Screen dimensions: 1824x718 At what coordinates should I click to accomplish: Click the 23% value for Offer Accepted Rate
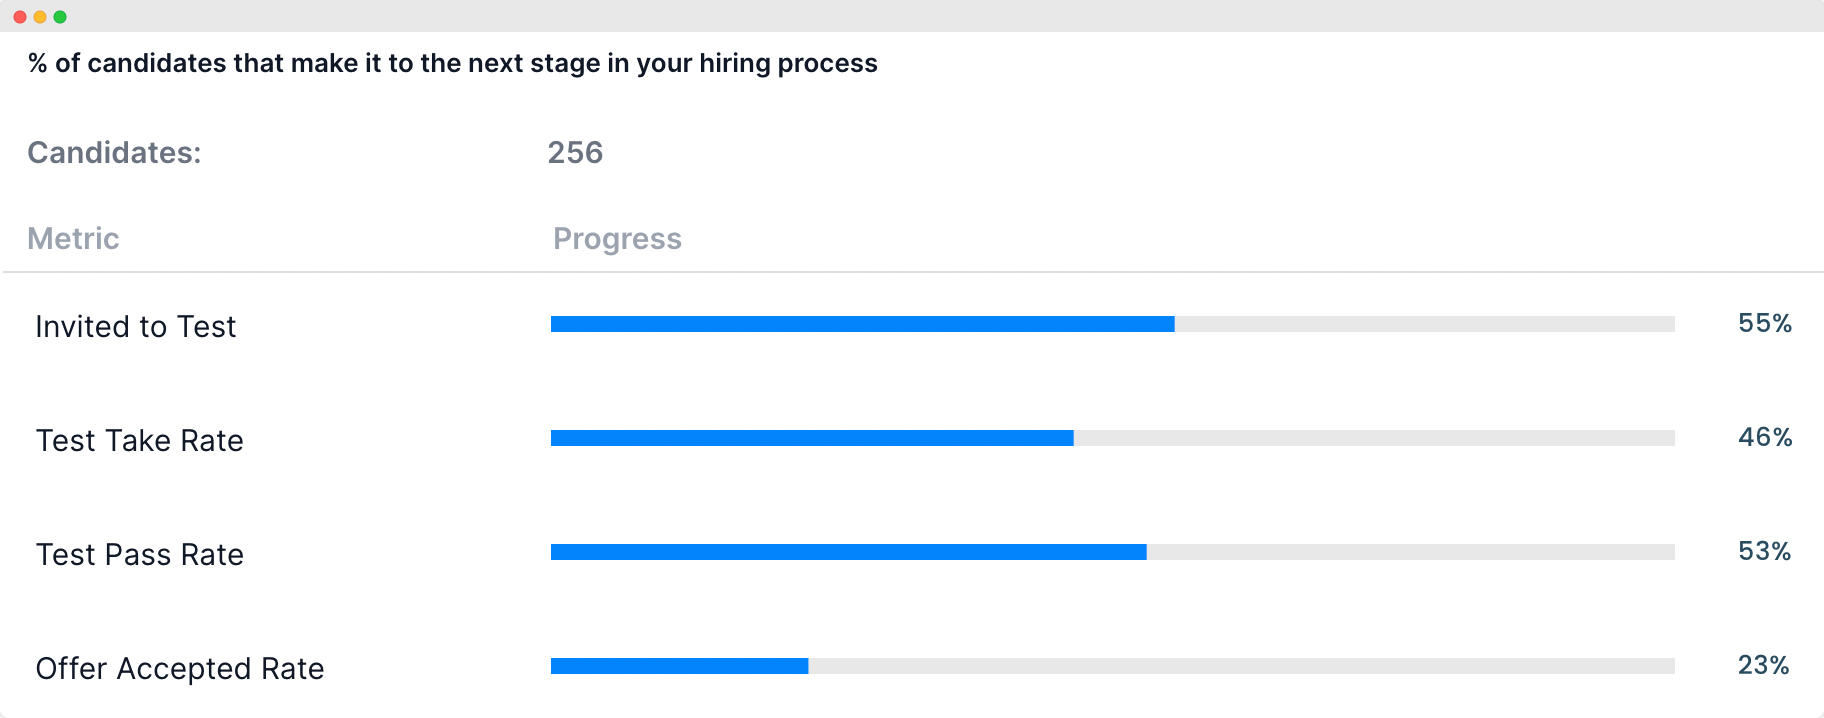coord(1764,665)
